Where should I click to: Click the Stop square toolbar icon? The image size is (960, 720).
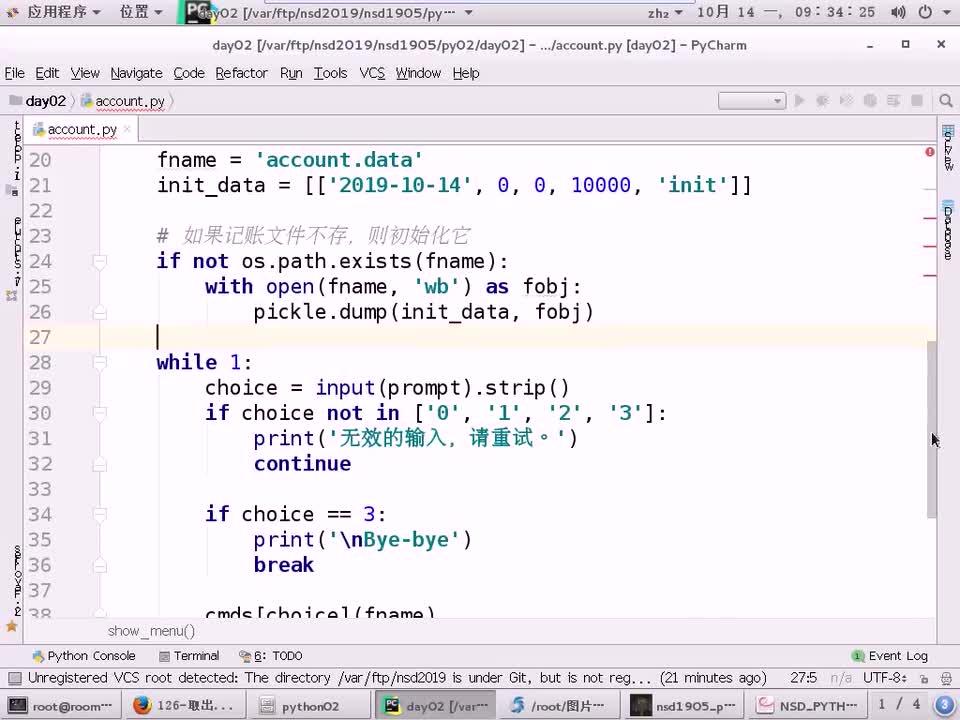pos(917,100)
